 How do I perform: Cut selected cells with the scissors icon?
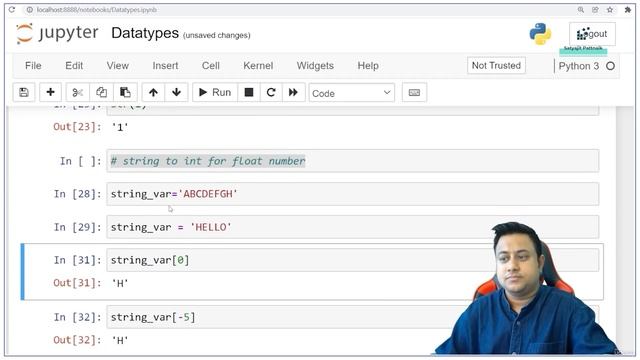[x=78, y=93]
